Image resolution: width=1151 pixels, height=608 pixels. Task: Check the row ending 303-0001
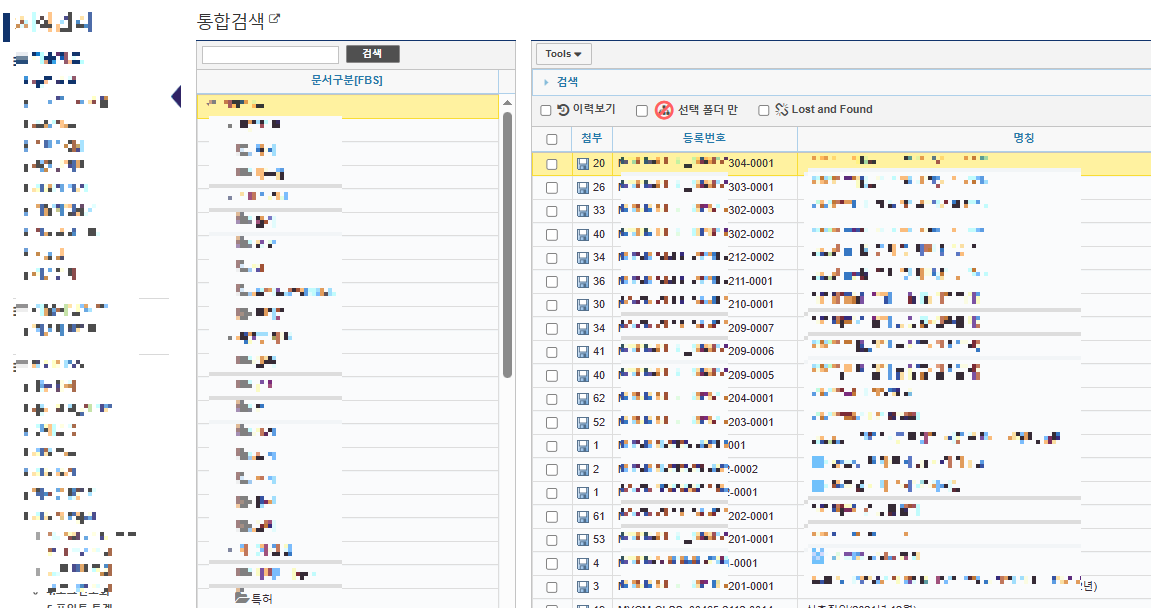click(552, 188)
